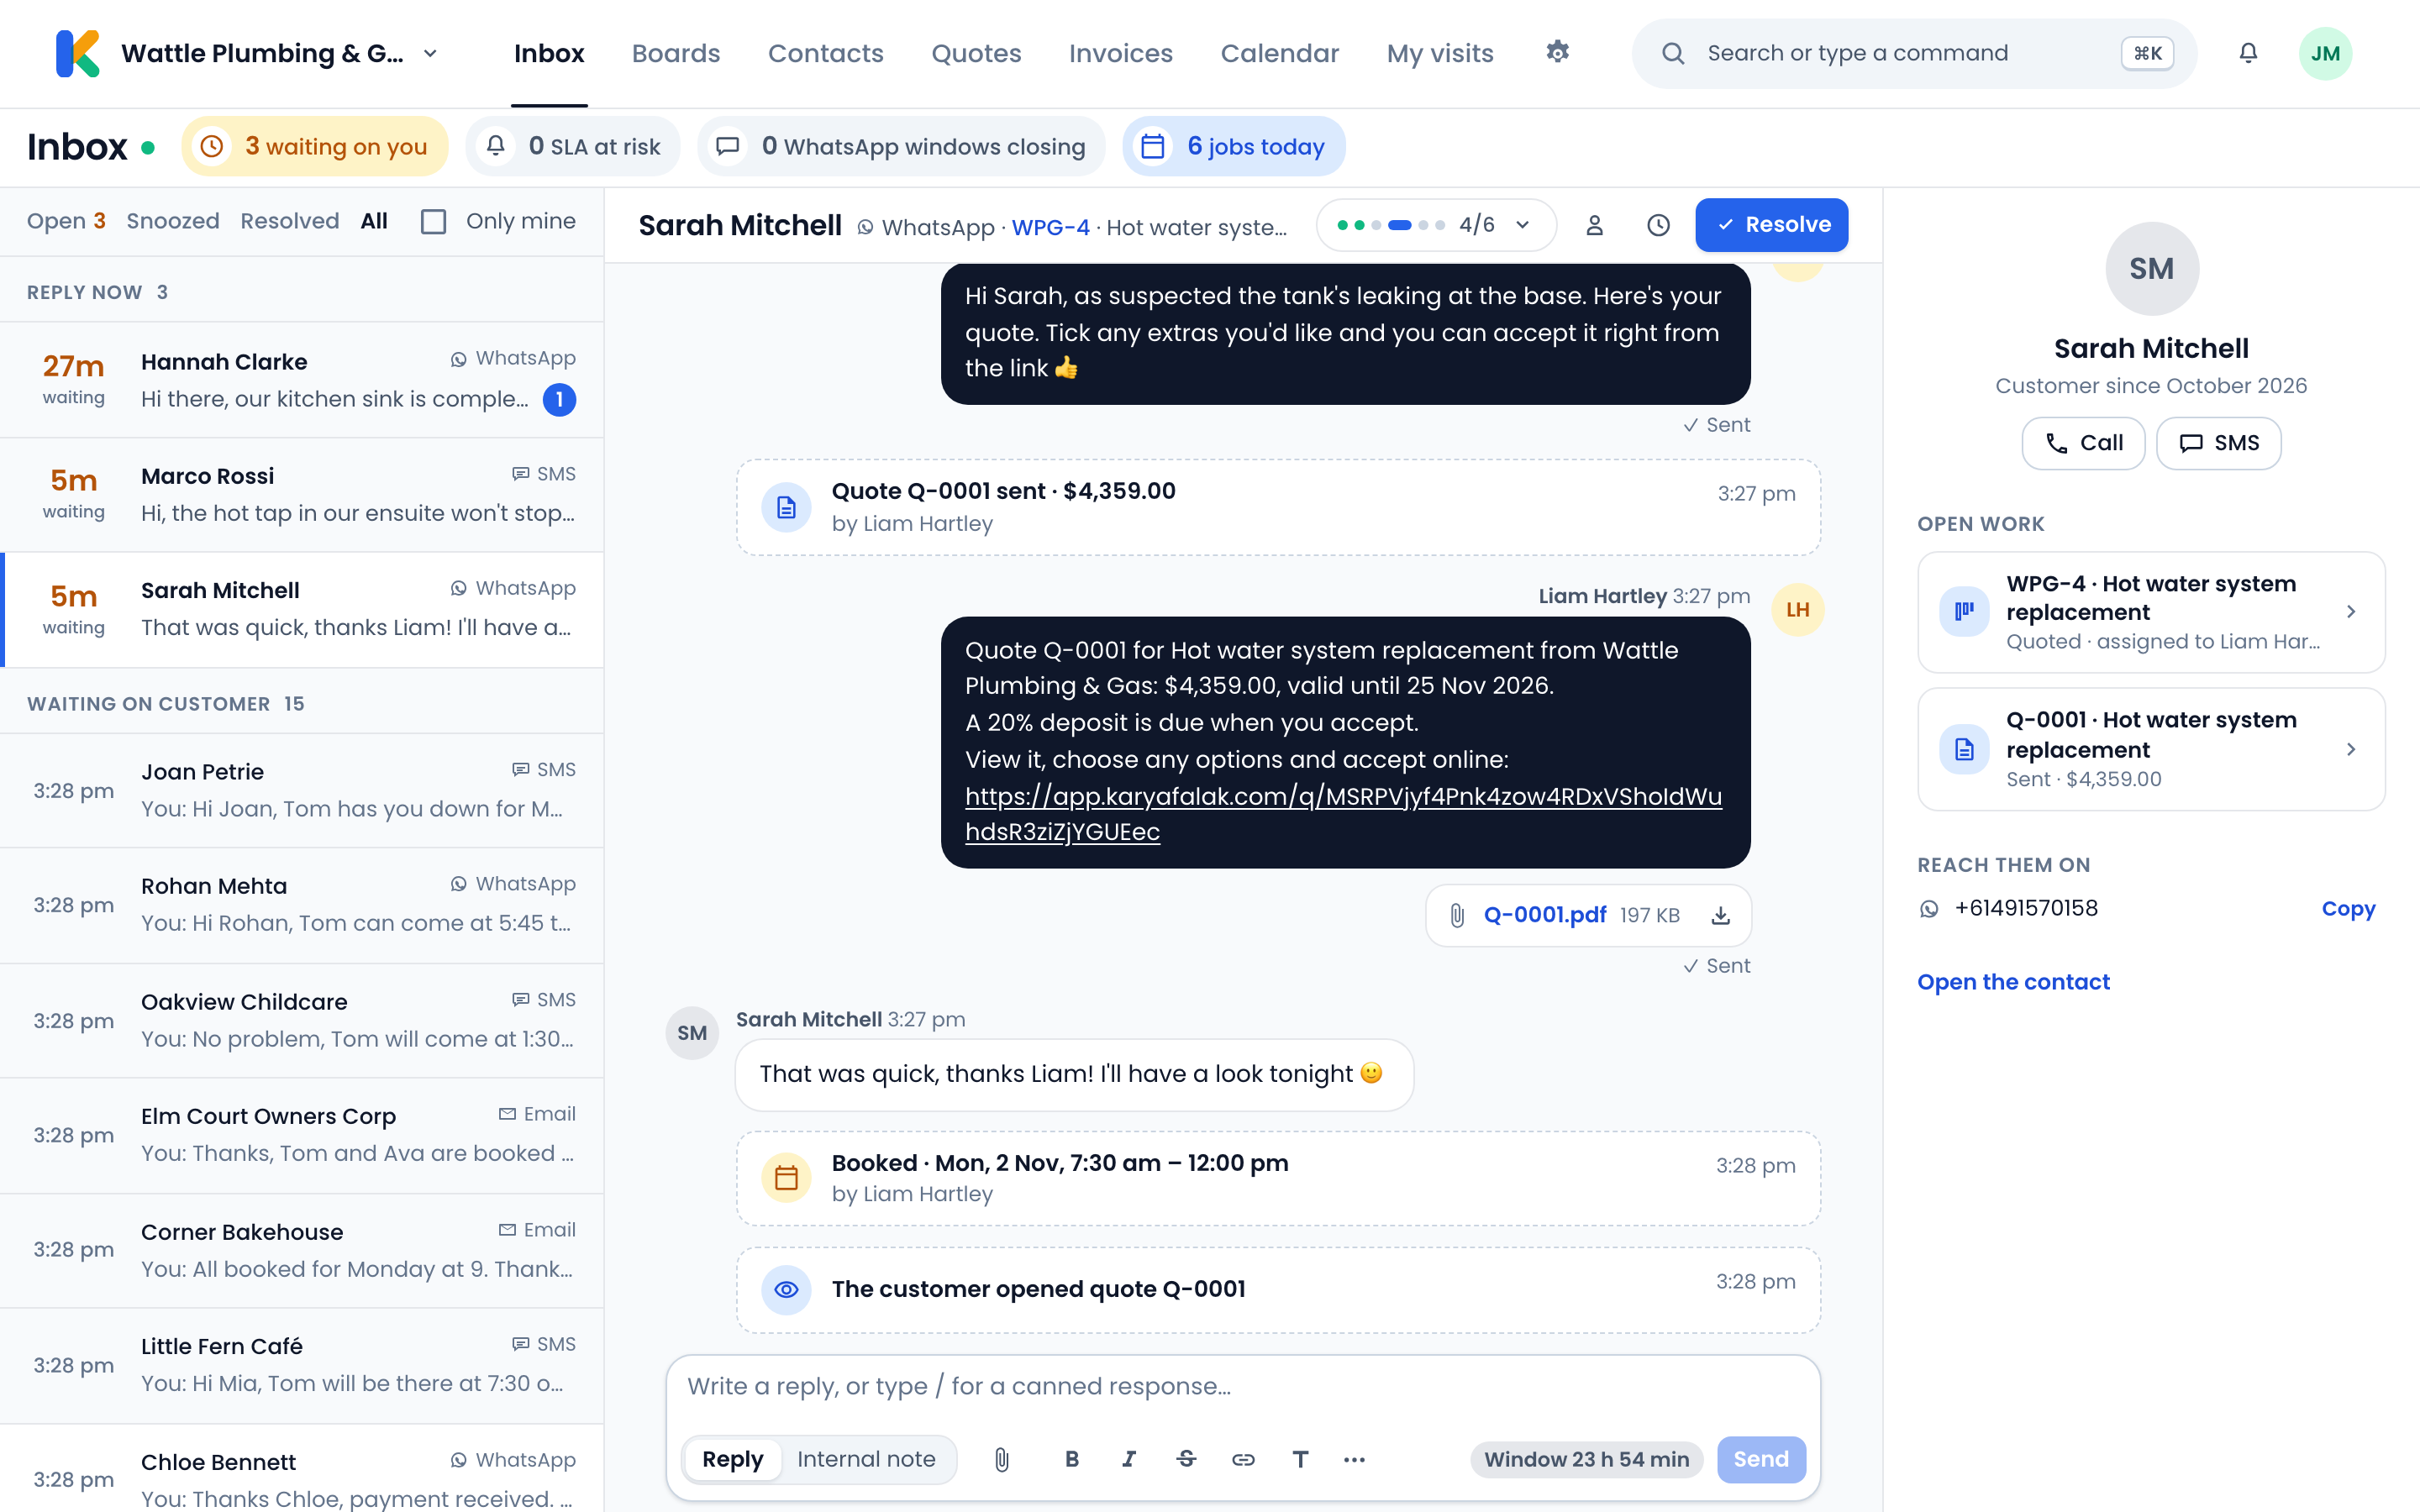Click the assign person icon
Image resolution: width=2420 pixels, height=1512 pixels.
[x=1594, y=225]
